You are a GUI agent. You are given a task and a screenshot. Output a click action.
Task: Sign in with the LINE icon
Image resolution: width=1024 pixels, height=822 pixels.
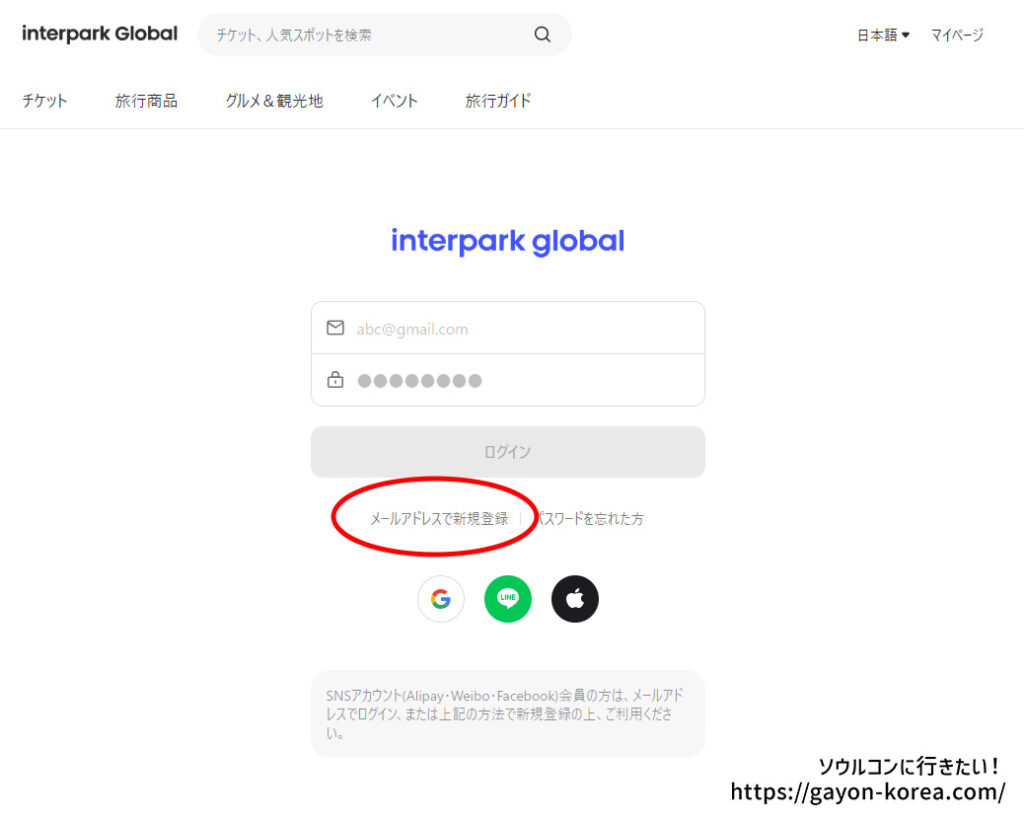(x=507, y=599)
